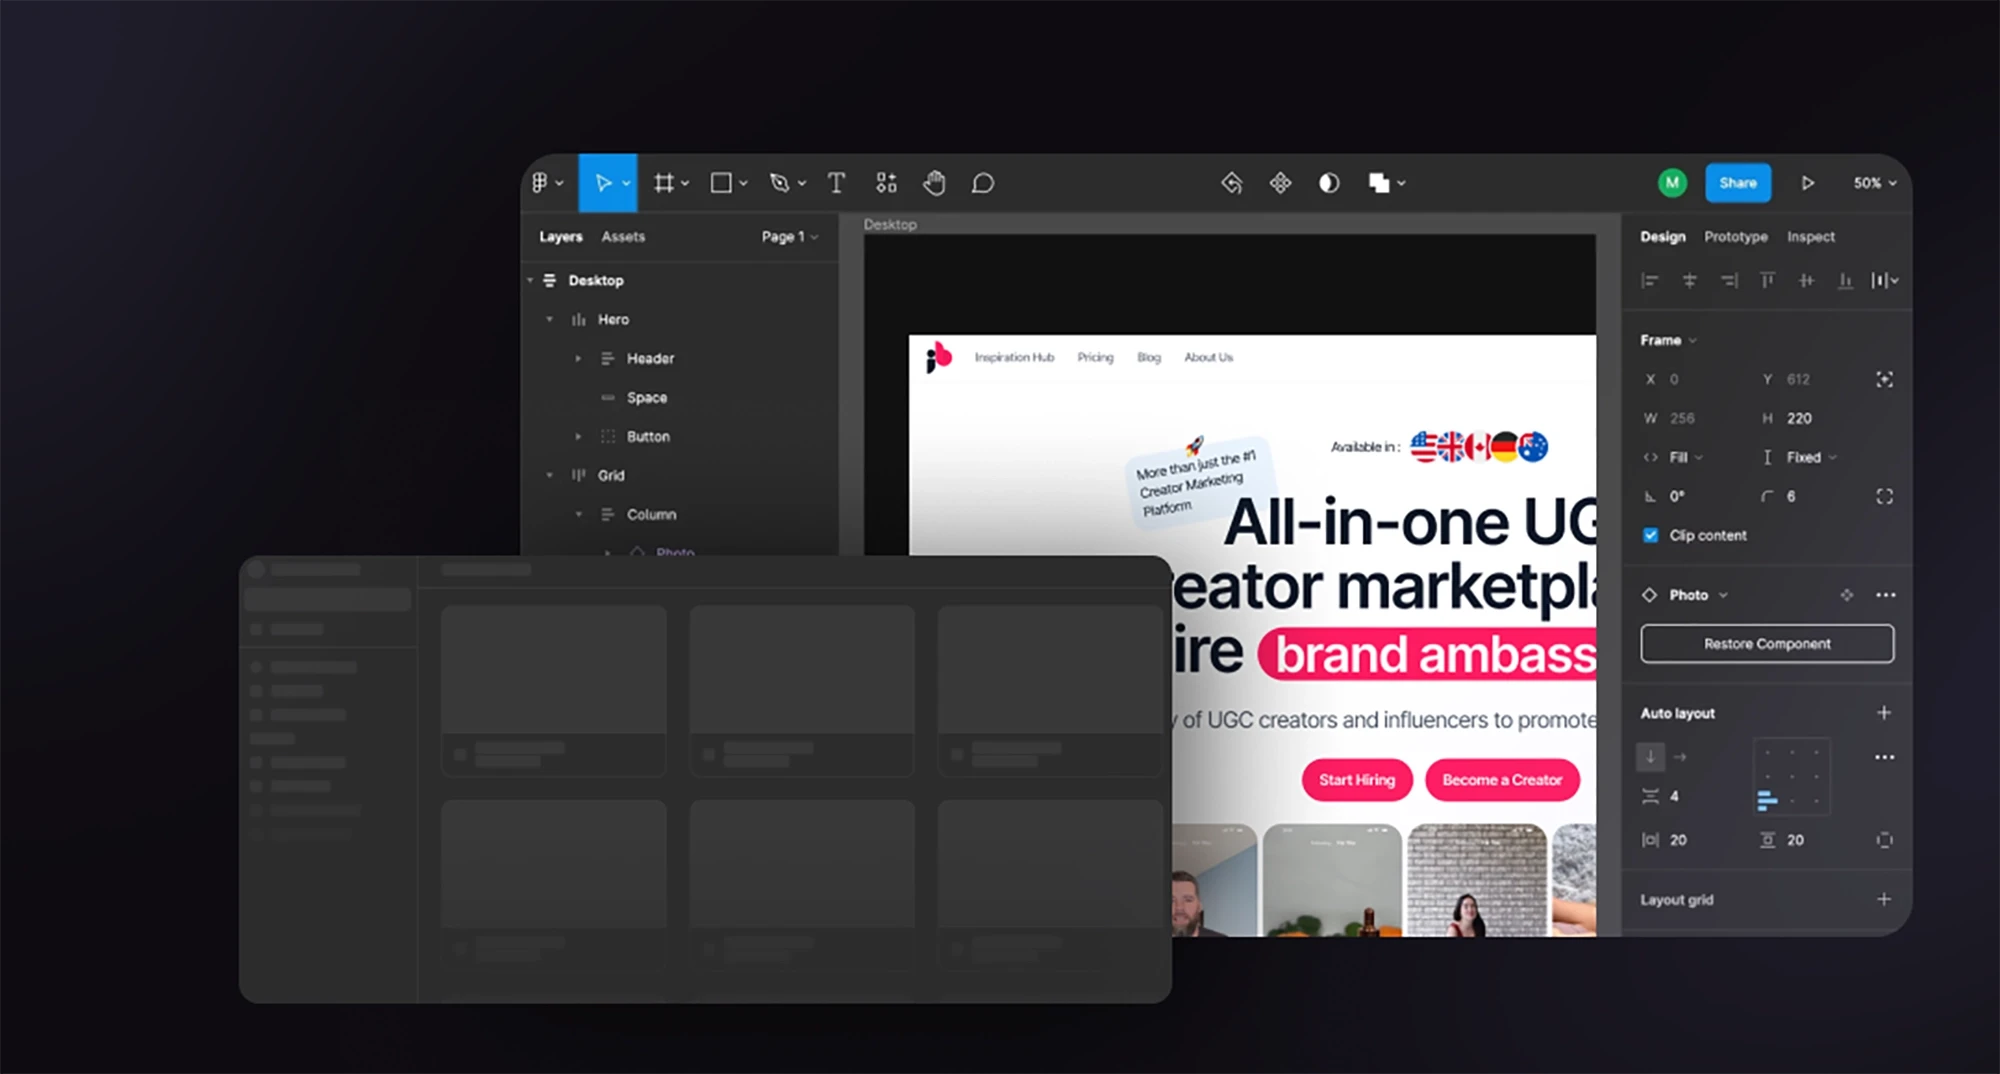
Task: Align right icon in Design panel
Action: coord(1729,281)
